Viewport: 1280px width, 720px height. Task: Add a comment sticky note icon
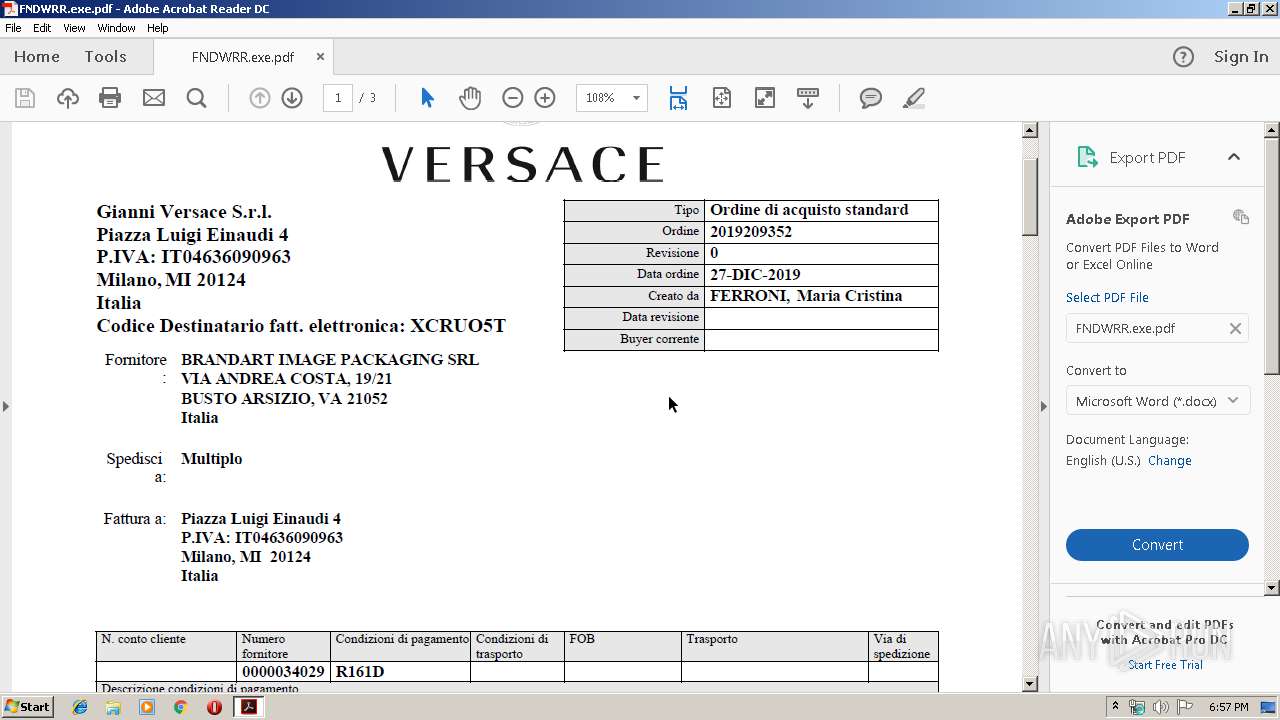(871, 98)
